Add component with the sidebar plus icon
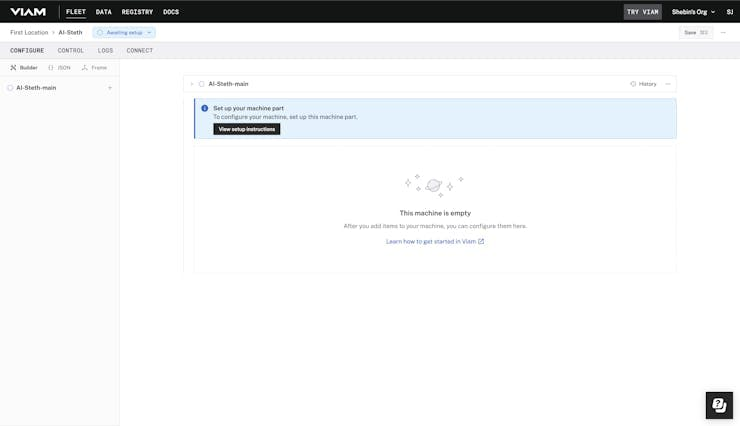The image size is (740, 426). pos(110,88)
